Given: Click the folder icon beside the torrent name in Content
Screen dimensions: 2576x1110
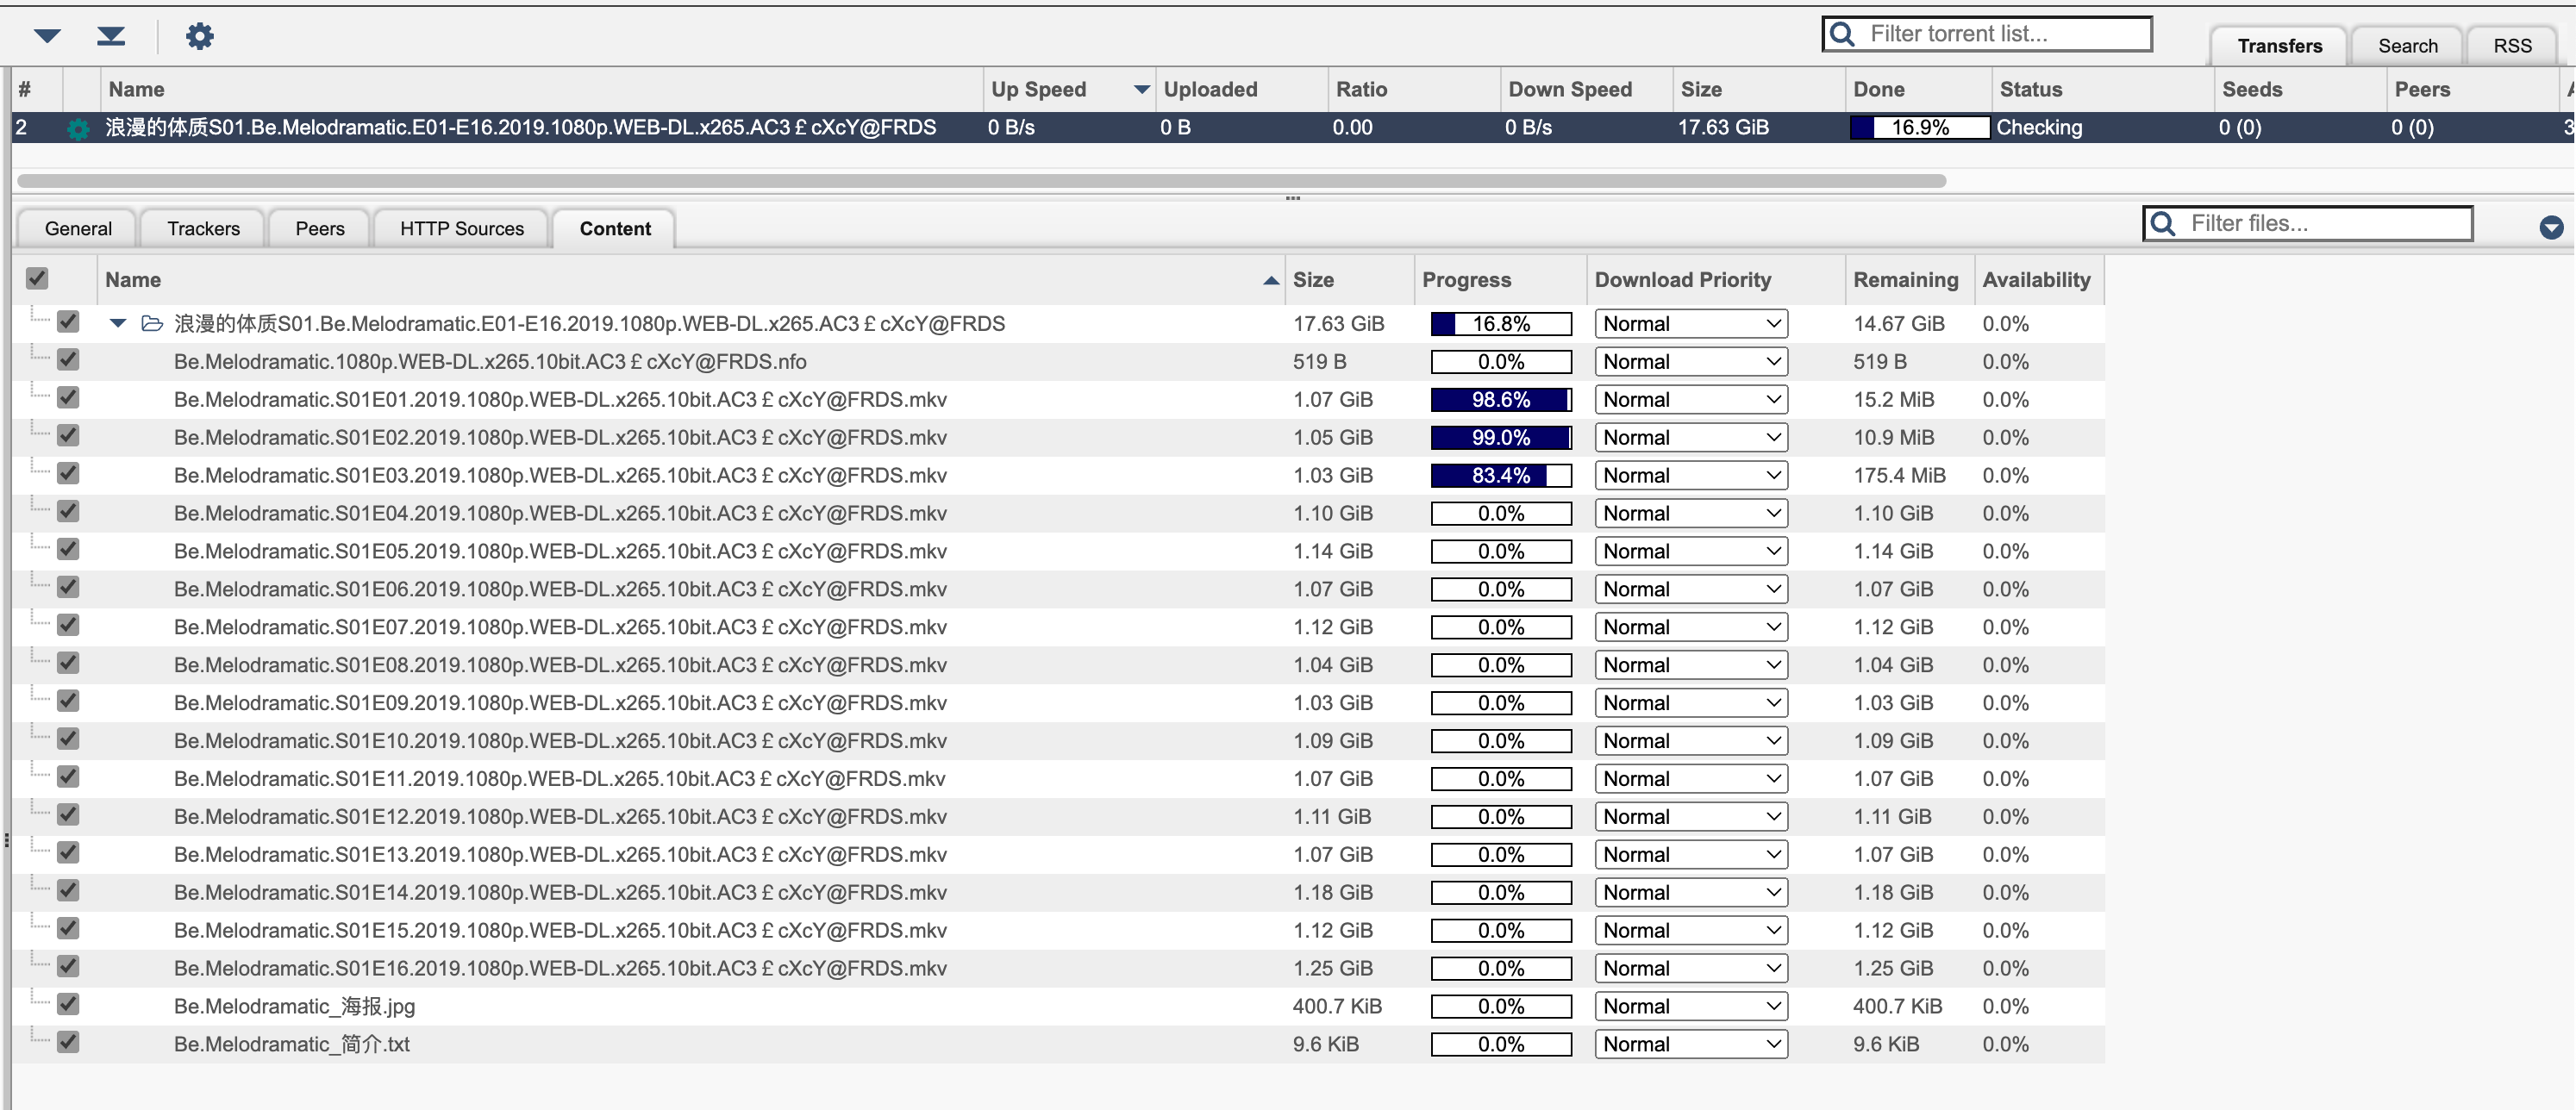Looking at the screenshot, I should (x=151, y=323).
